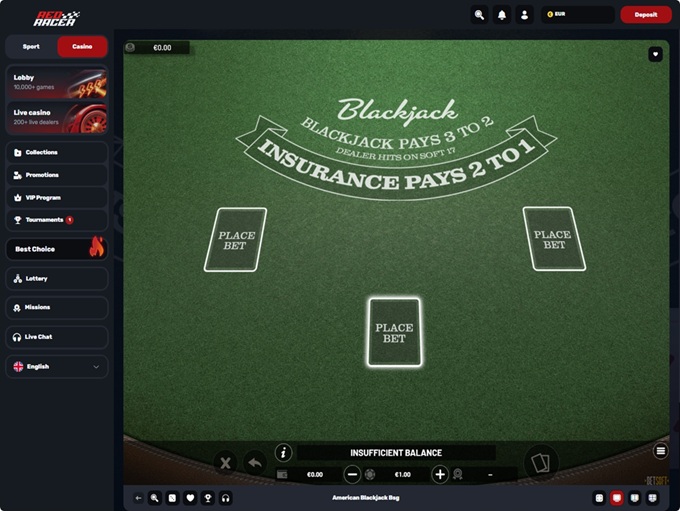Open Missions in the sidebar
Screen dimensions: 680x511
point(57,308)
